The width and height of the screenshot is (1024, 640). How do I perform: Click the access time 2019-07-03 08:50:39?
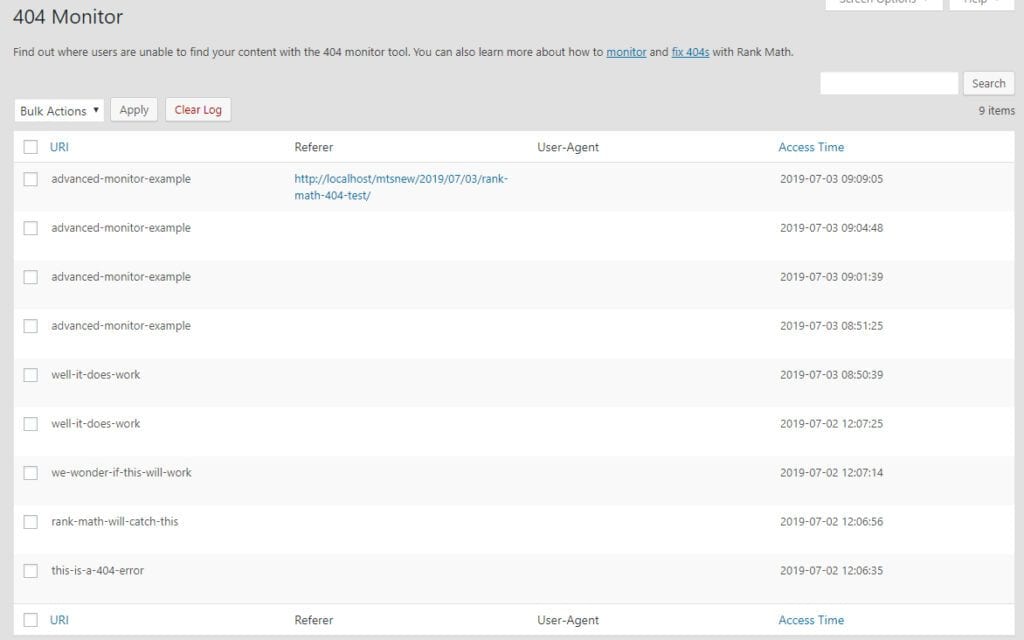831,375
